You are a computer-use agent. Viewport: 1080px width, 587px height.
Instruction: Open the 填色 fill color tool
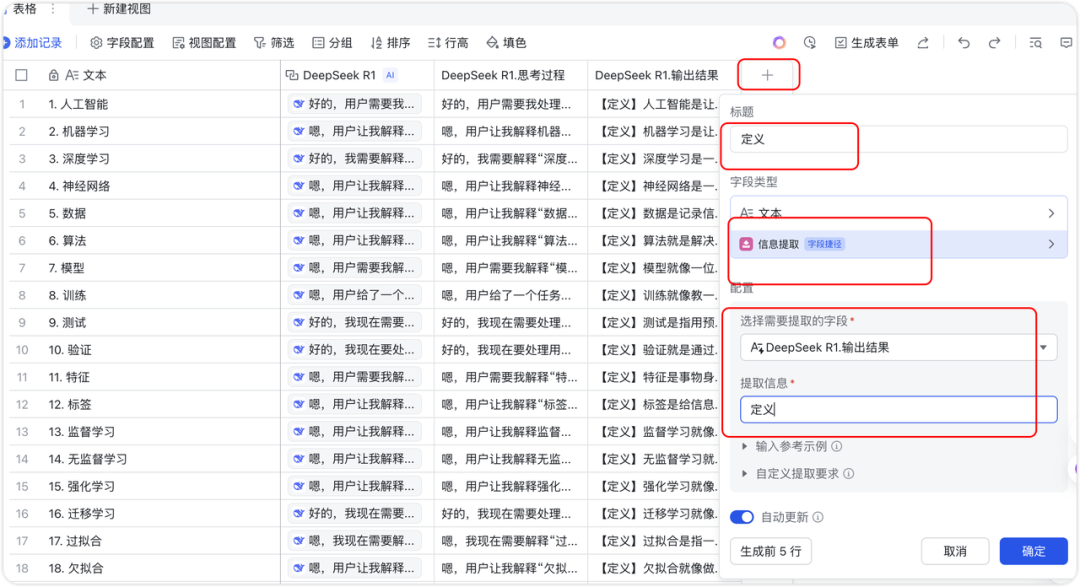pyautogui.click(x=506, y=43)
